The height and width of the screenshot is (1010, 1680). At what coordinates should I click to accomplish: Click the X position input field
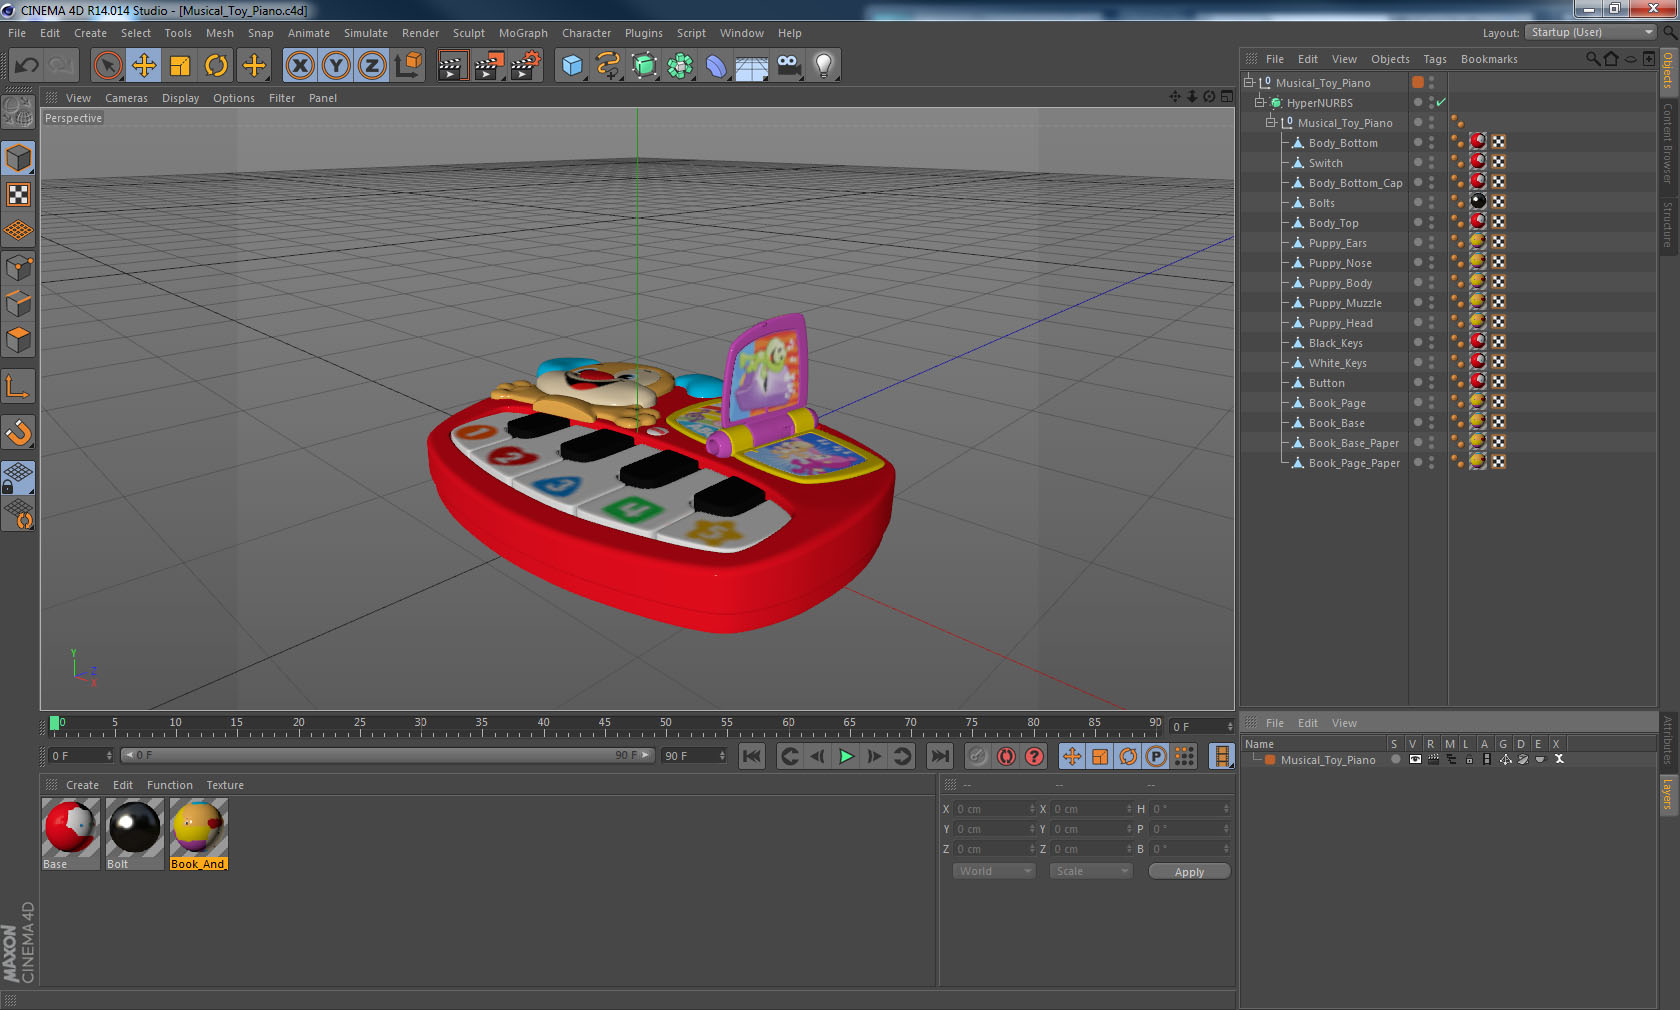coord(994,809)
